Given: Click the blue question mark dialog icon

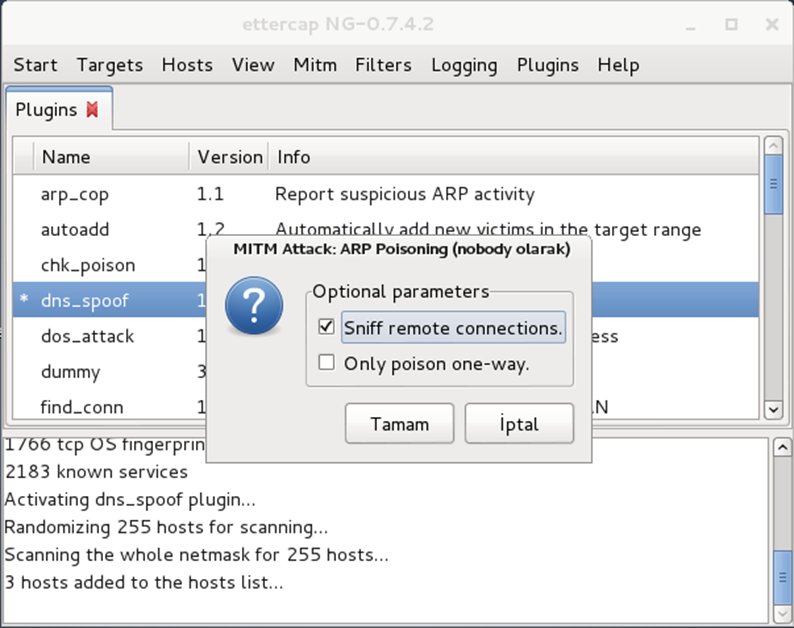Looking at the screenshot, I should click(x=254, y=306).
